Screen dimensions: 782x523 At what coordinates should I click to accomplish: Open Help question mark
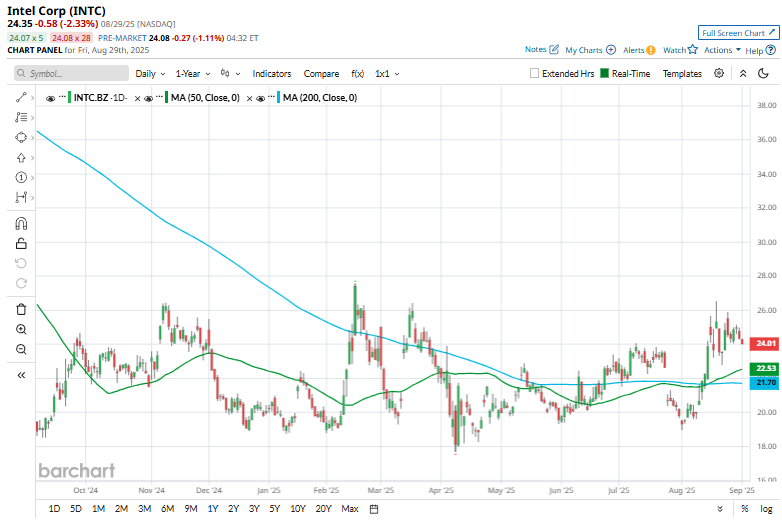tap(771, 50)
